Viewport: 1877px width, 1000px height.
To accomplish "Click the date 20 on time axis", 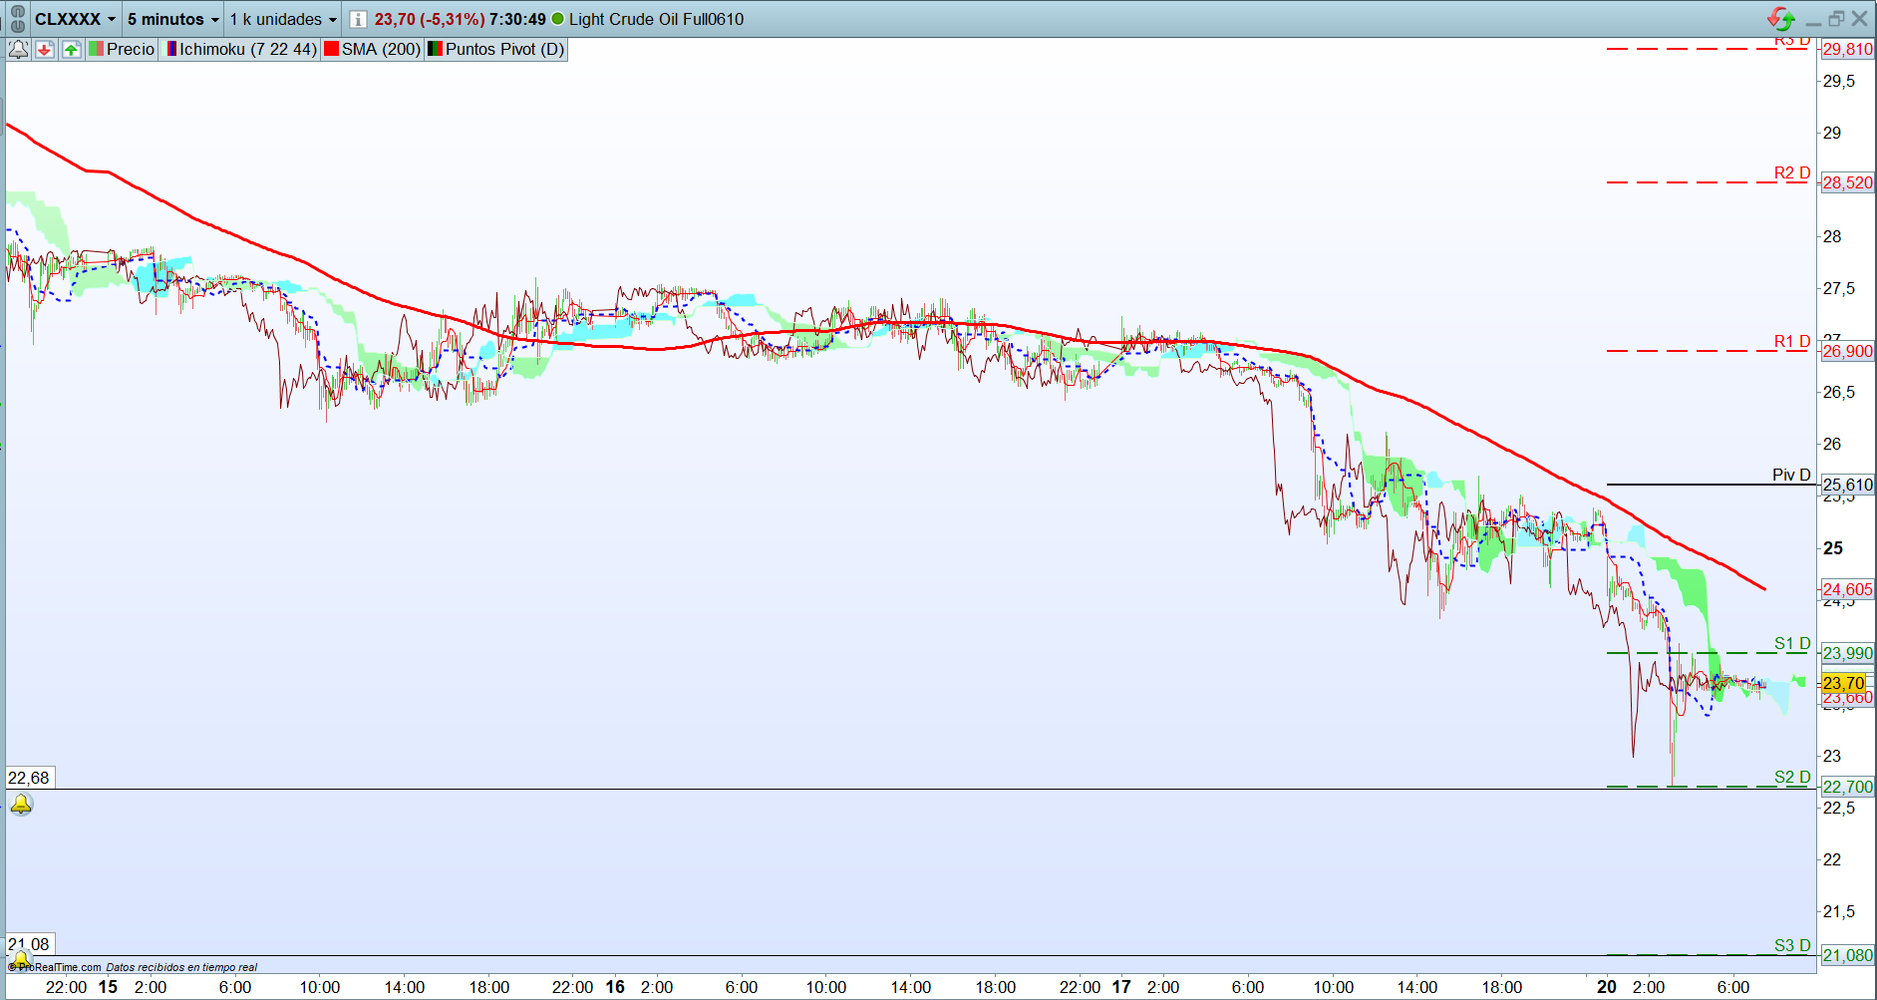I will click(x=1606, y=987).
